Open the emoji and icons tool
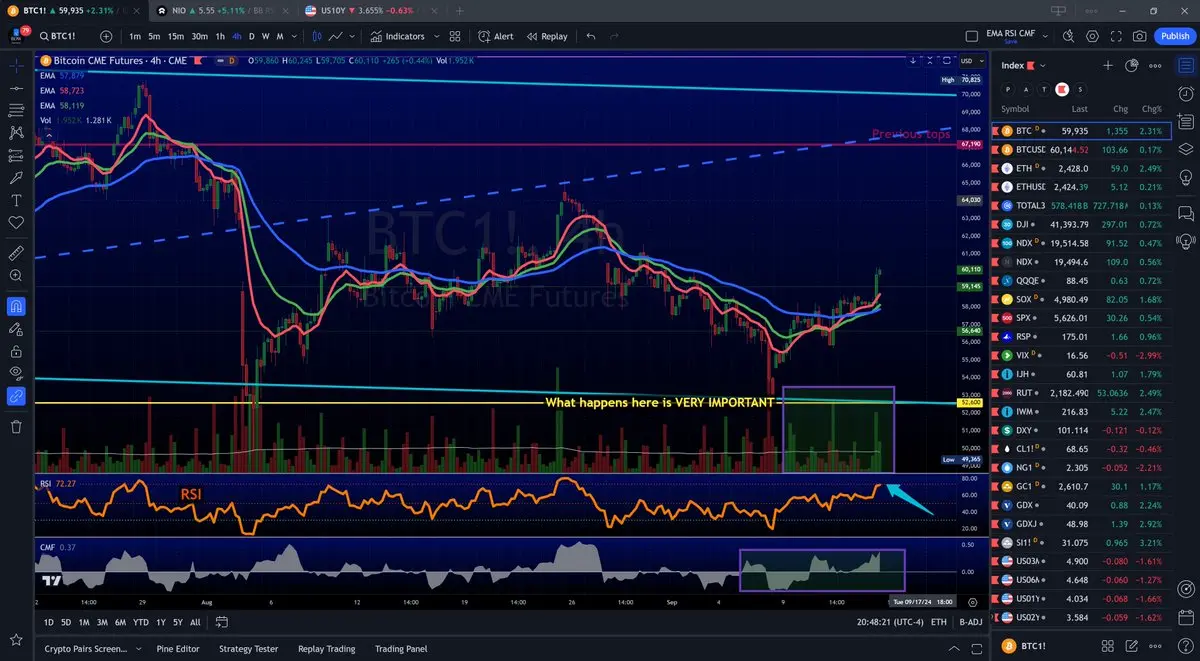The image size is (1200, 661). [x=16, y=222]
